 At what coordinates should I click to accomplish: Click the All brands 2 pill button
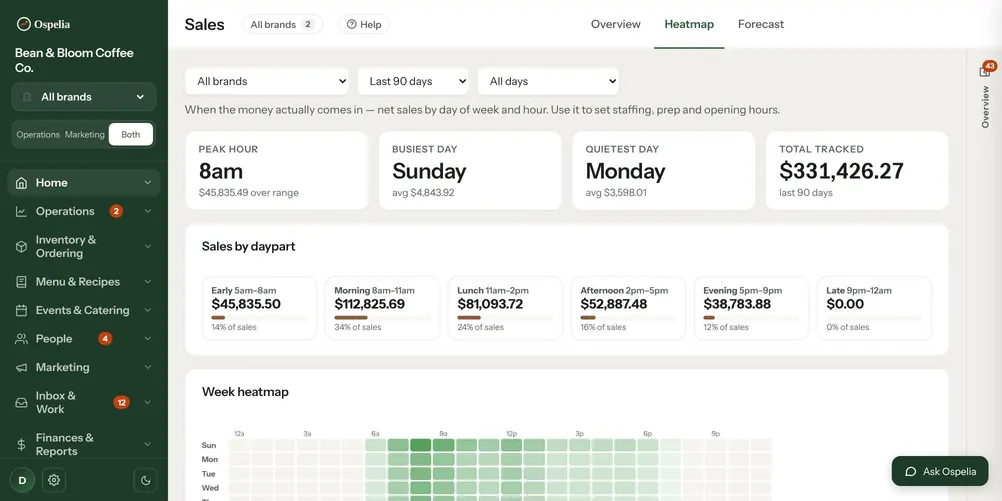coord(282,24)
